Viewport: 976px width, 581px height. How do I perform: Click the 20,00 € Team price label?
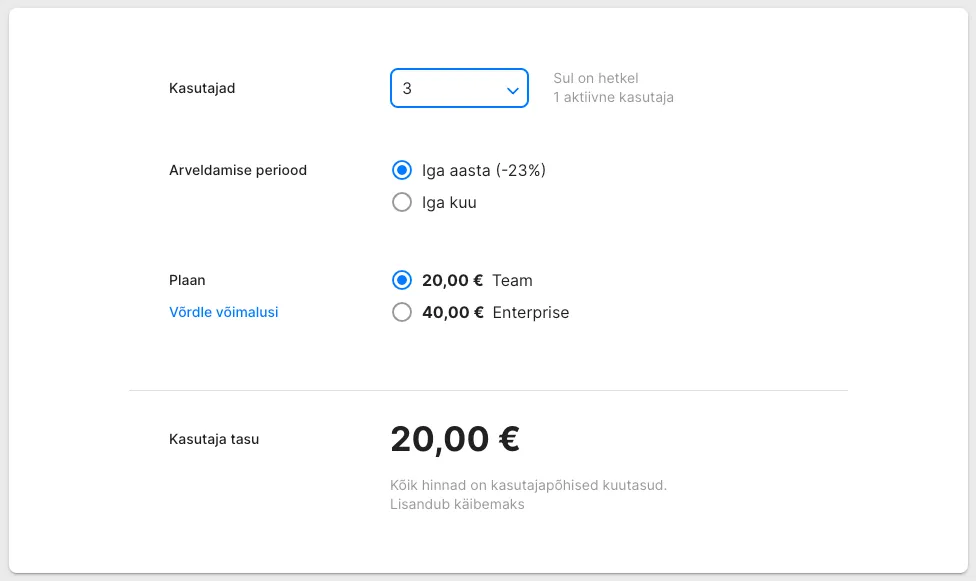point(452,280)
